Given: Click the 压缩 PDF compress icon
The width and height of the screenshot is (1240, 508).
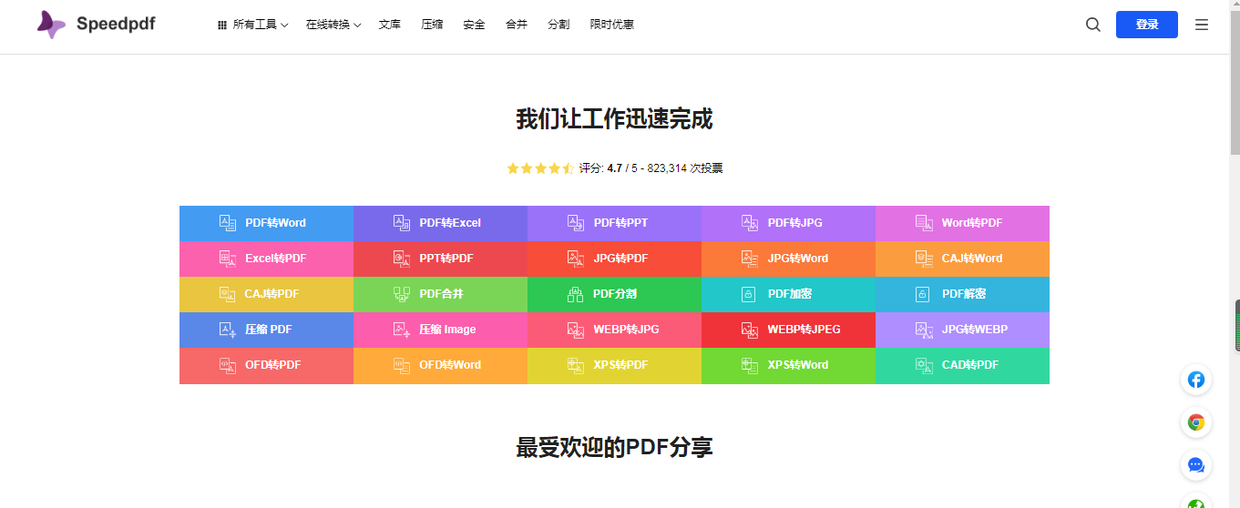Looking at the screenshot, I should [x=228, y=329].
